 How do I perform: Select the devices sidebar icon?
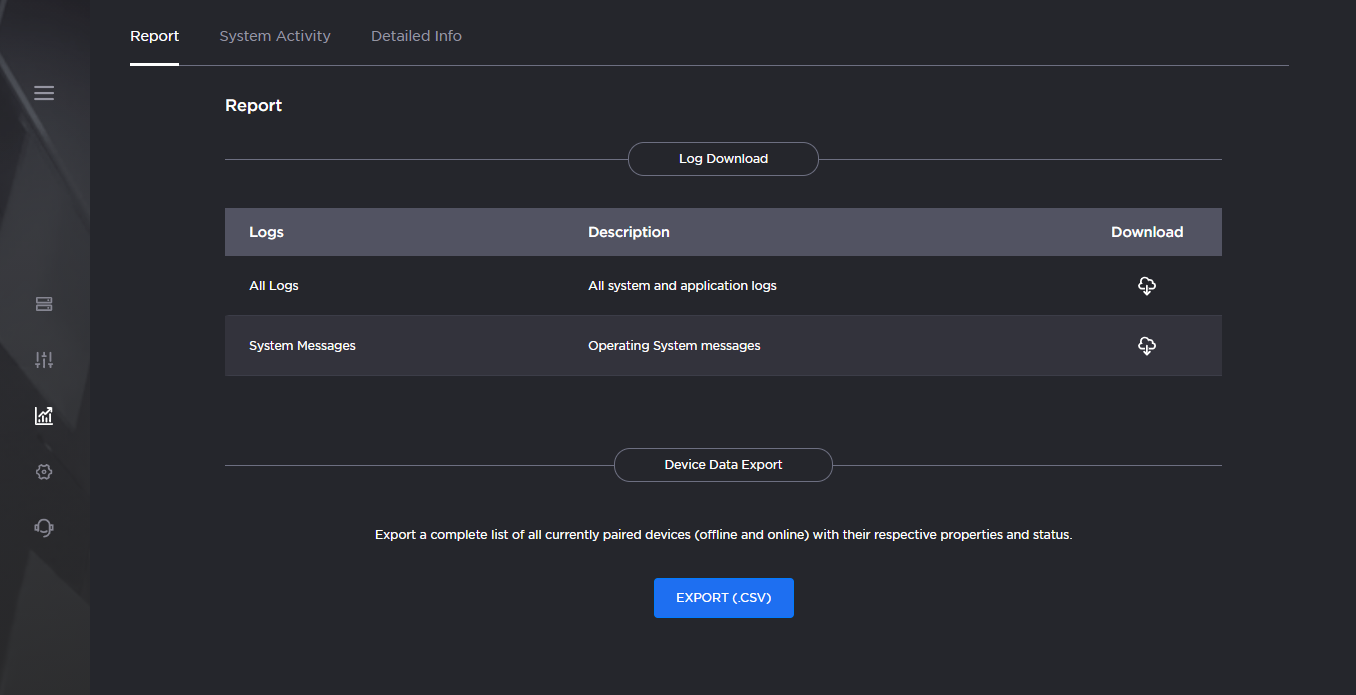[44, 303]
